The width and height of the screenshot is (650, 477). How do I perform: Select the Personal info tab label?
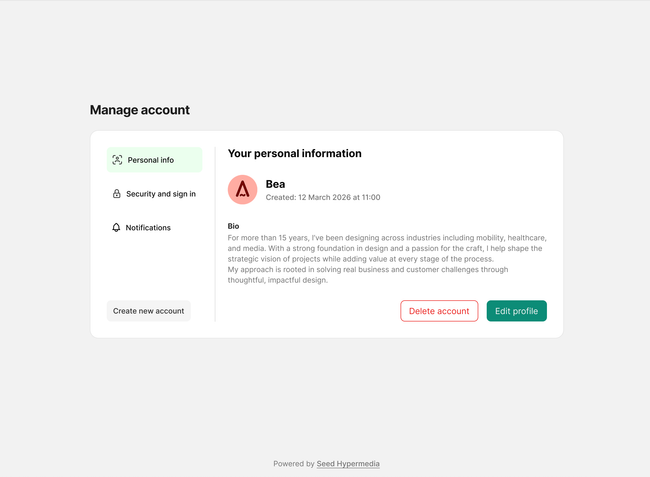click(151, 160)
